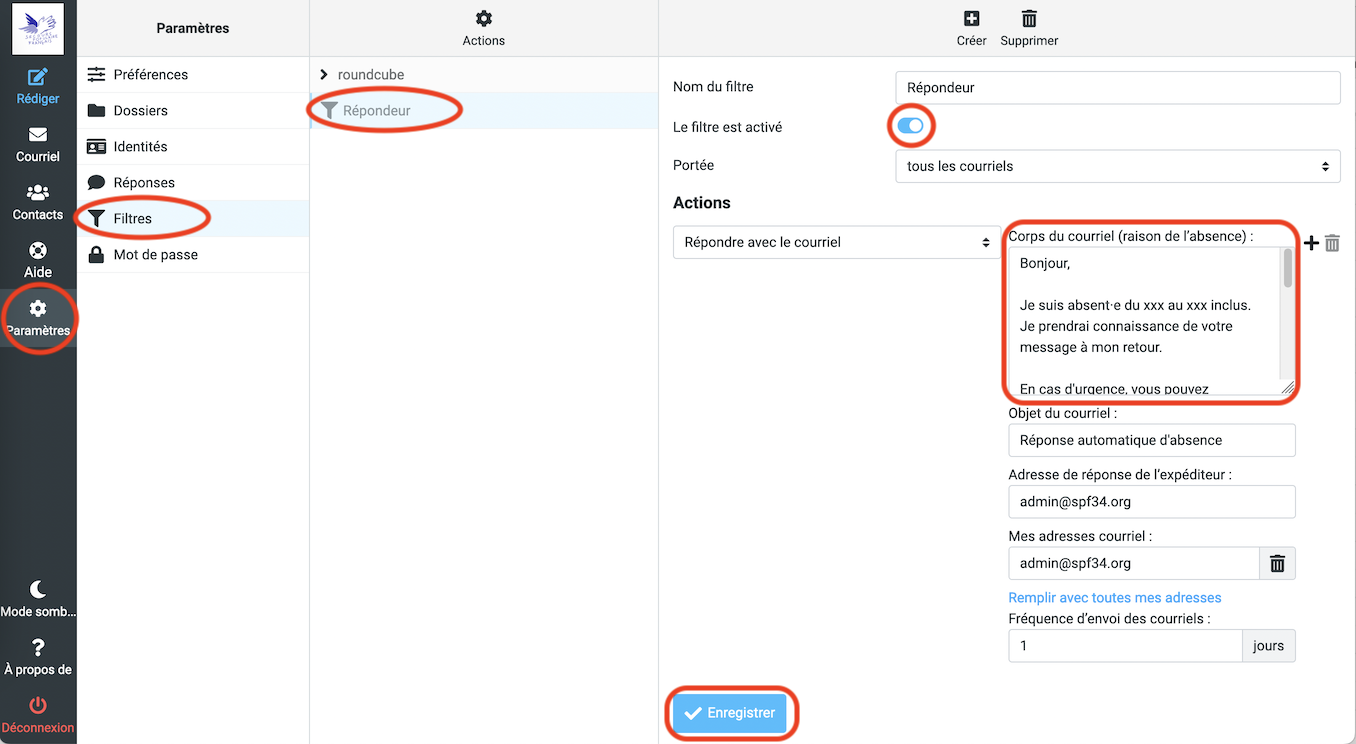Open the 'Répondre avec le courriel' dropdown
The width and height of the screenshot is (1356, 744).
coord(836,242)
